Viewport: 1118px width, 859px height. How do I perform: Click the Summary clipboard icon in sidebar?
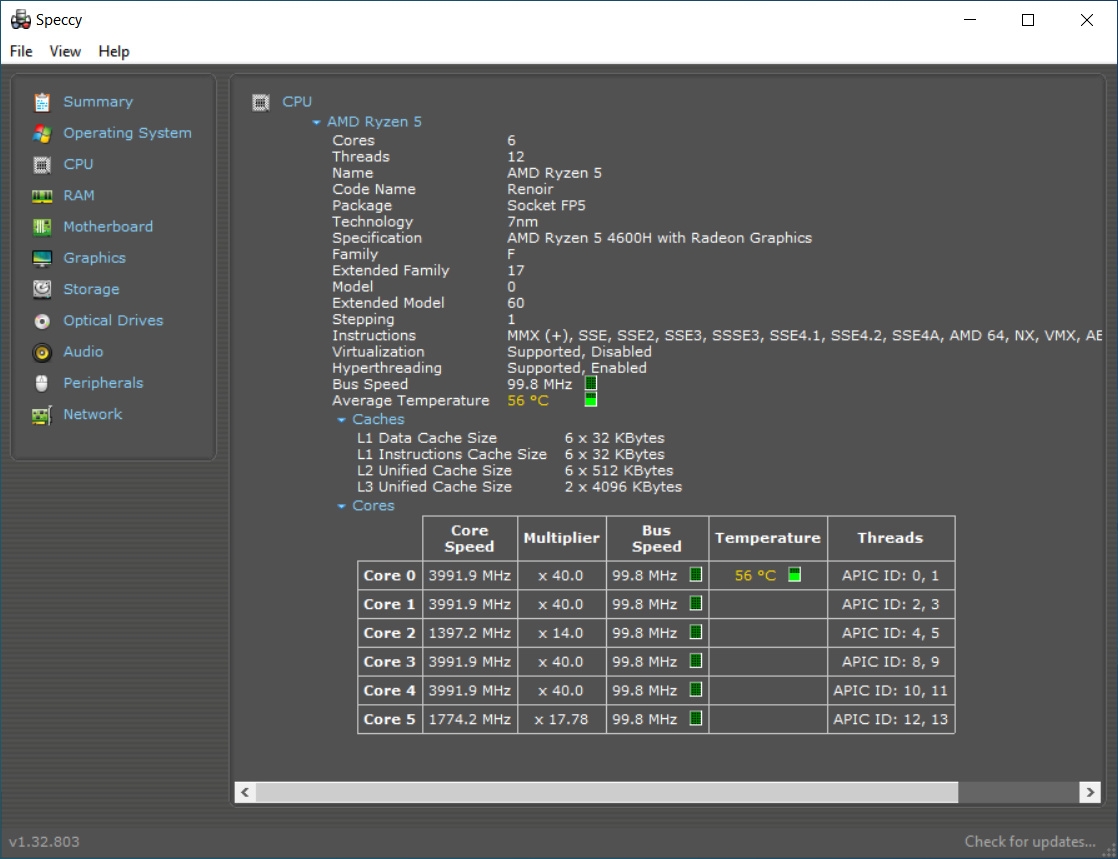click(42, 103)
